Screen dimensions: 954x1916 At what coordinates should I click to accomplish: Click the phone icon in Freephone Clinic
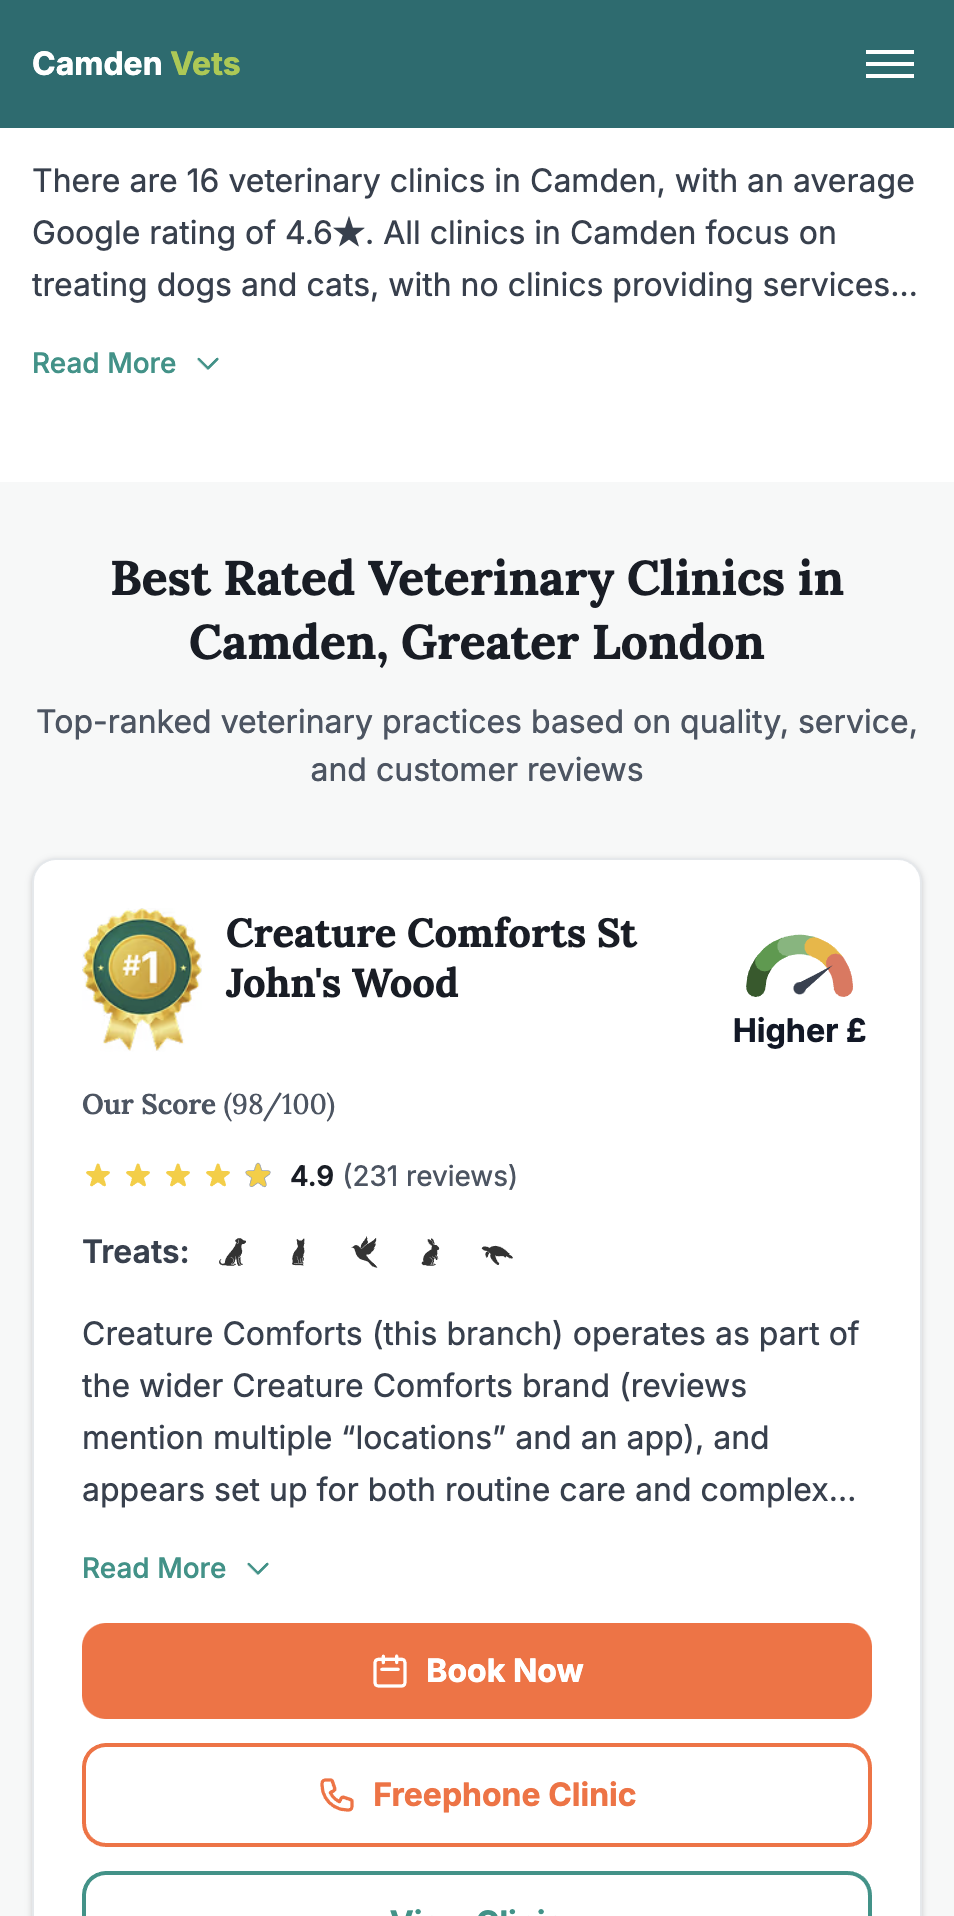(x=338, y=1794)
